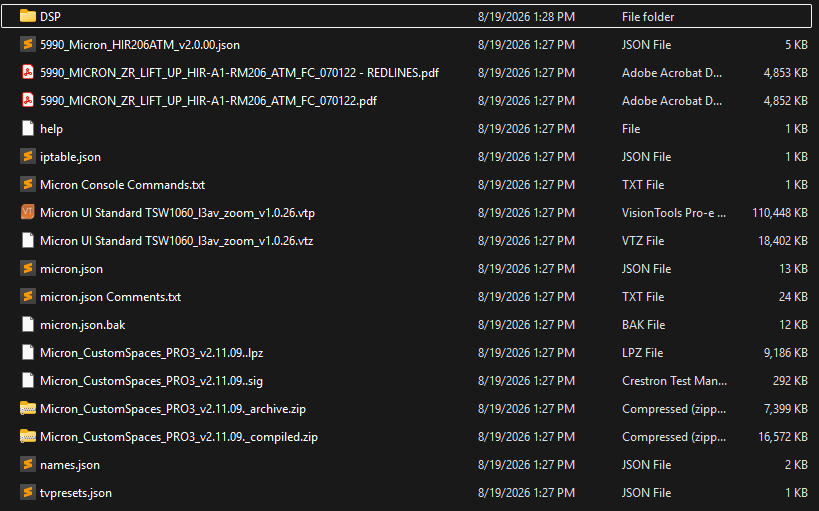The width and height of the screenshot is (819, 511).
Task: Click icon beside Micron Console Commands.txt
Action: 28,184
